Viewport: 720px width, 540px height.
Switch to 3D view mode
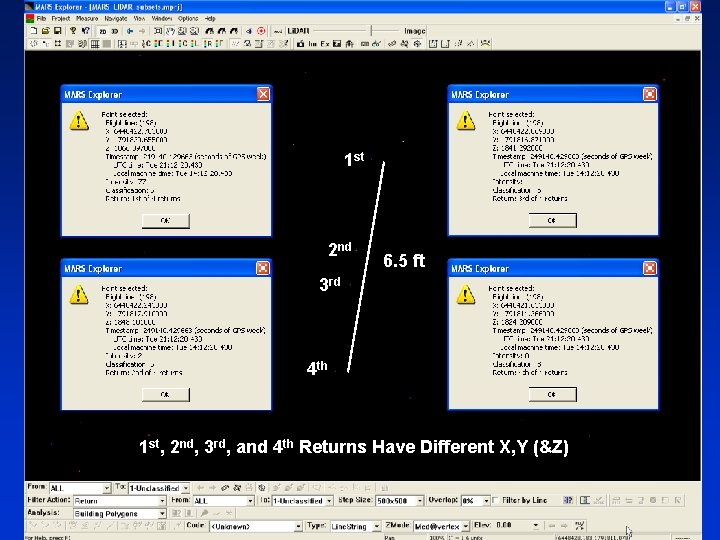(x=115, y=31)
